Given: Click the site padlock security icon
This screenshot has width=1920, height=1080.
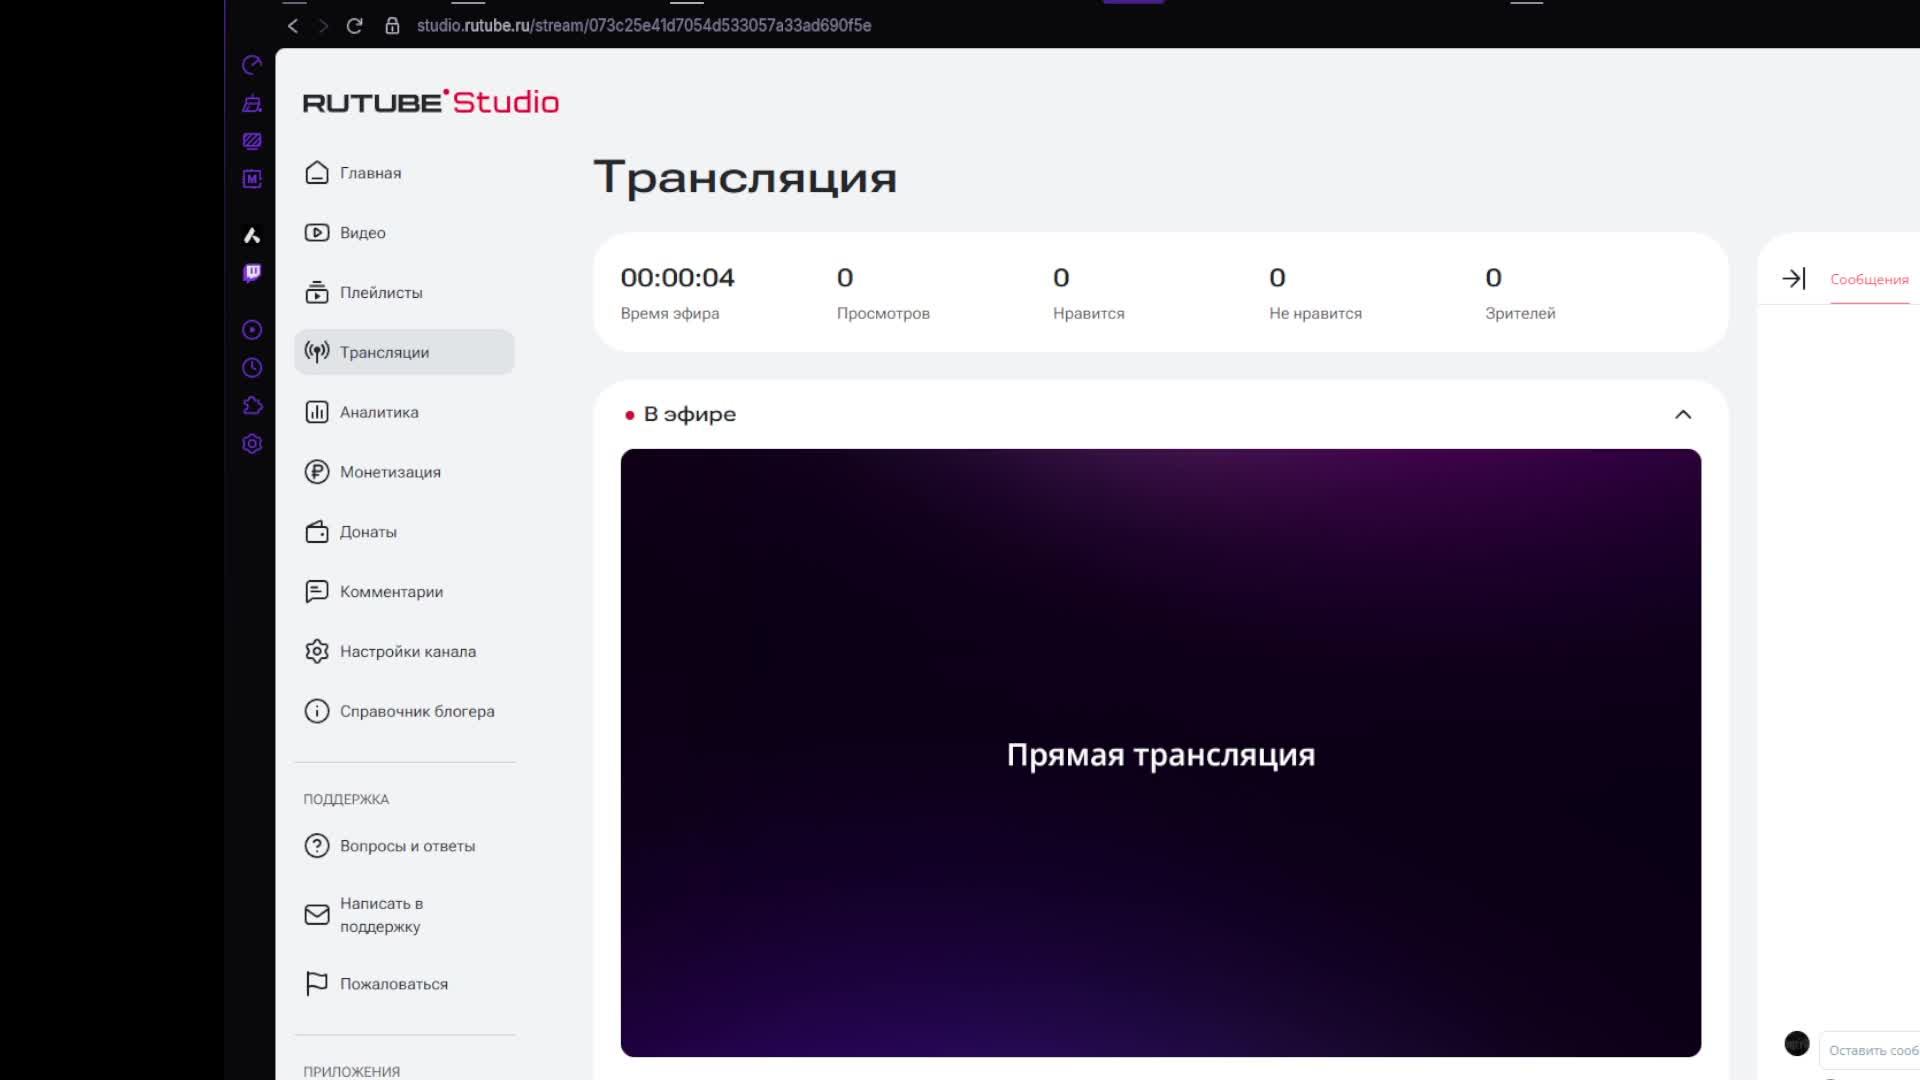Looking at the screenshot, I should tap(392, 26).
